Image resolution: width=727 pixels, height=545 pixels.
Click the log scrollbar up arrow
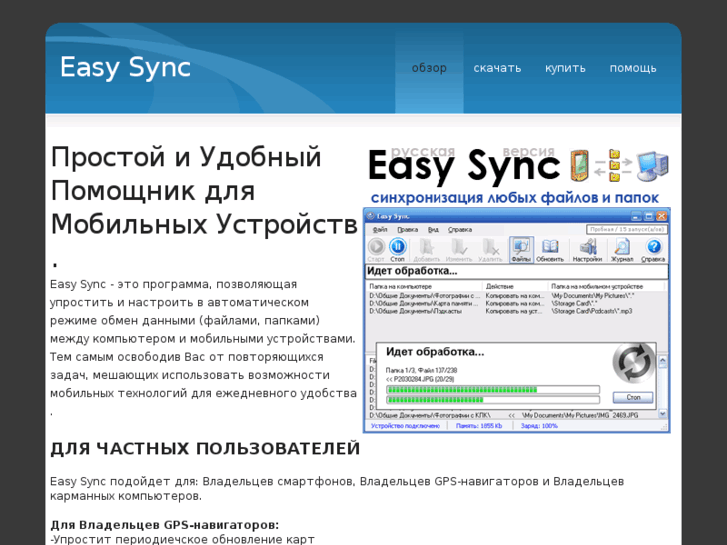pos(663,360)
